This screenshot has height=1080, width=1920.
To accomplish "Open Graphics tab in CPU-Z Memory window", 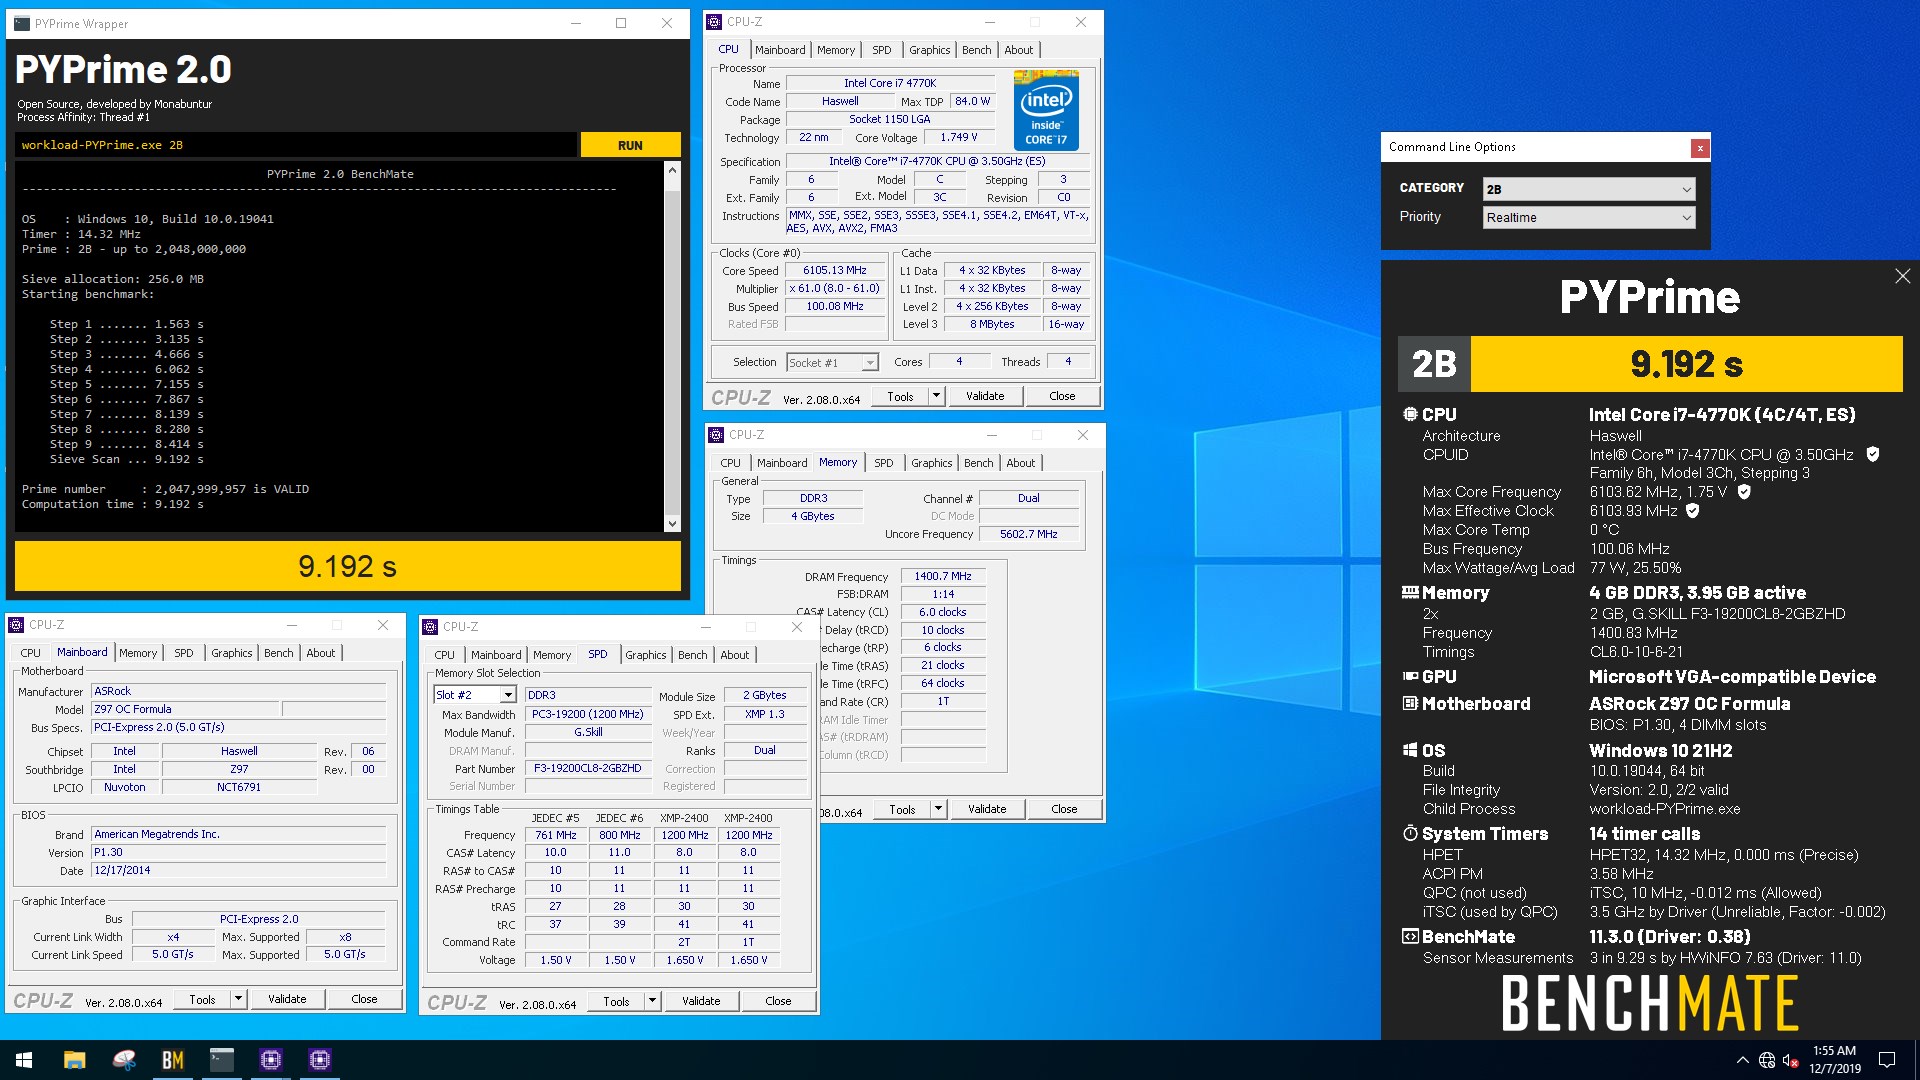I will click(x=931, y=463).
